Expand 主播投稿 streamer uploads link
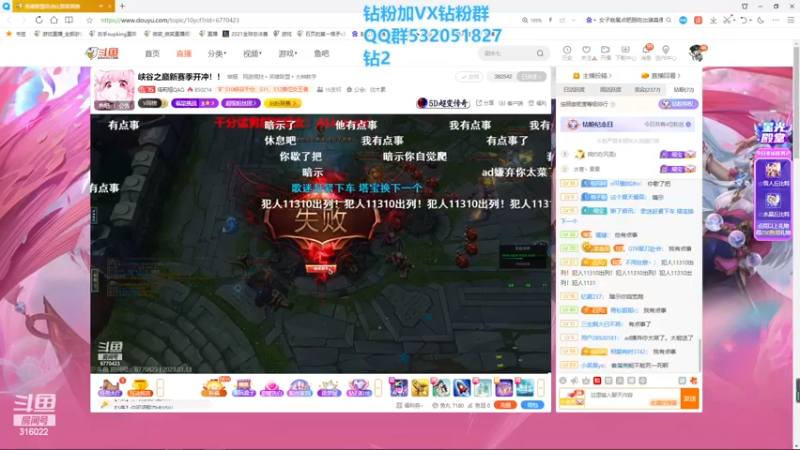The height and width of the screenshot is (450, 800). pos(592,76)
